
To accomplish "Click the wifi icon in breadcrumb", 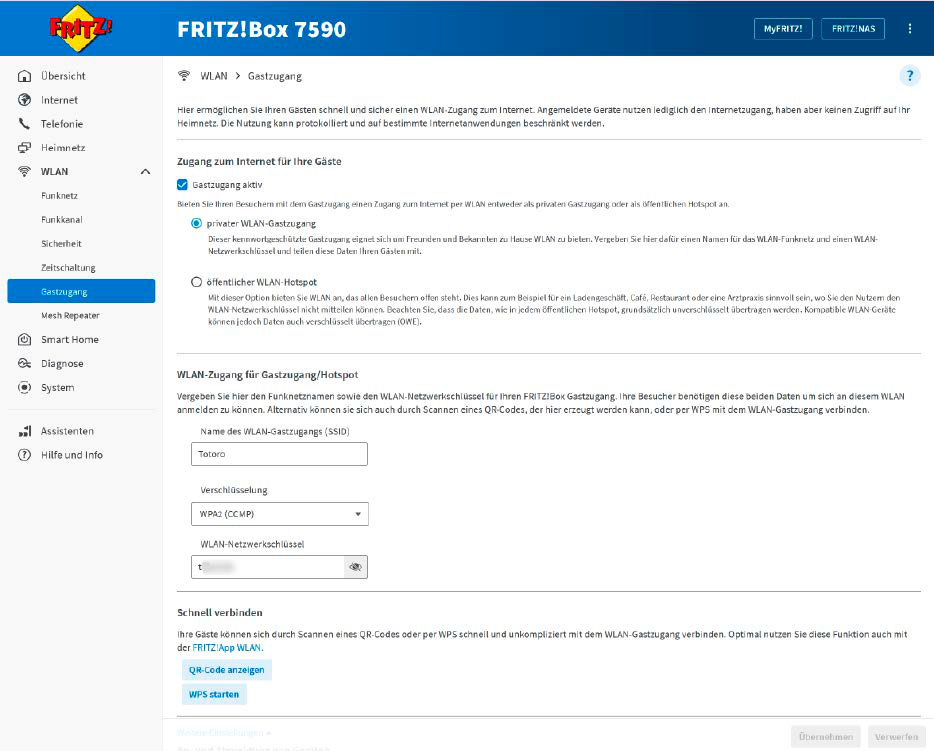I will click(184, 76).
